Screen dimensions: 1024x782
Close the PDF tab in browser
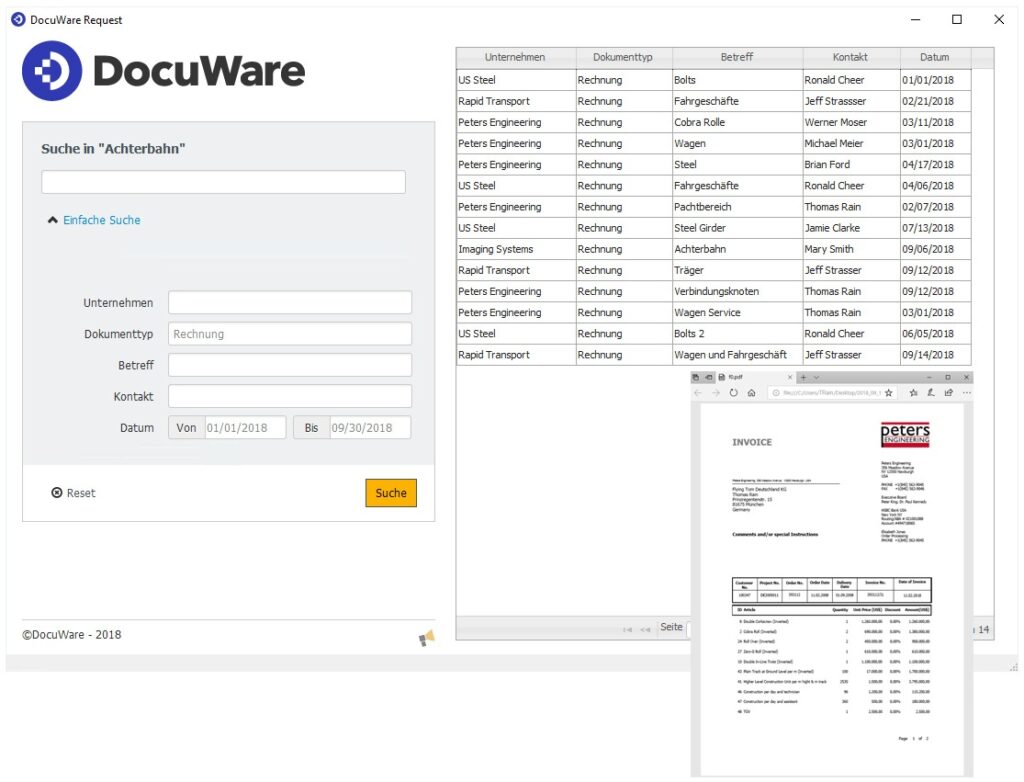point(790,377)
